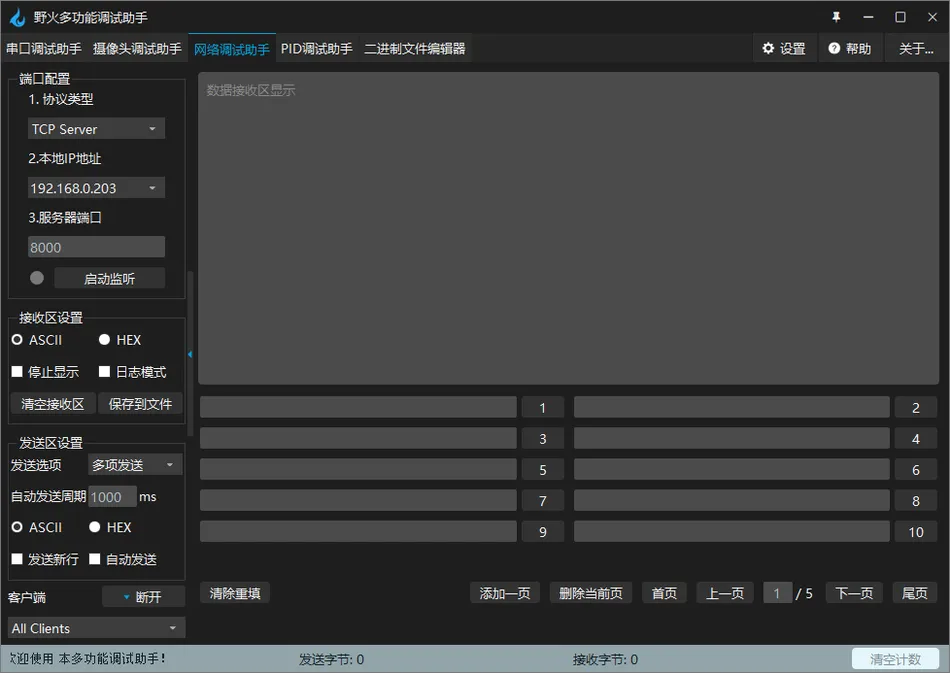Image resolution: width=950 pixels, height=673 pixels.
Task: Click send button number 4
Action: tap(916, 439)
